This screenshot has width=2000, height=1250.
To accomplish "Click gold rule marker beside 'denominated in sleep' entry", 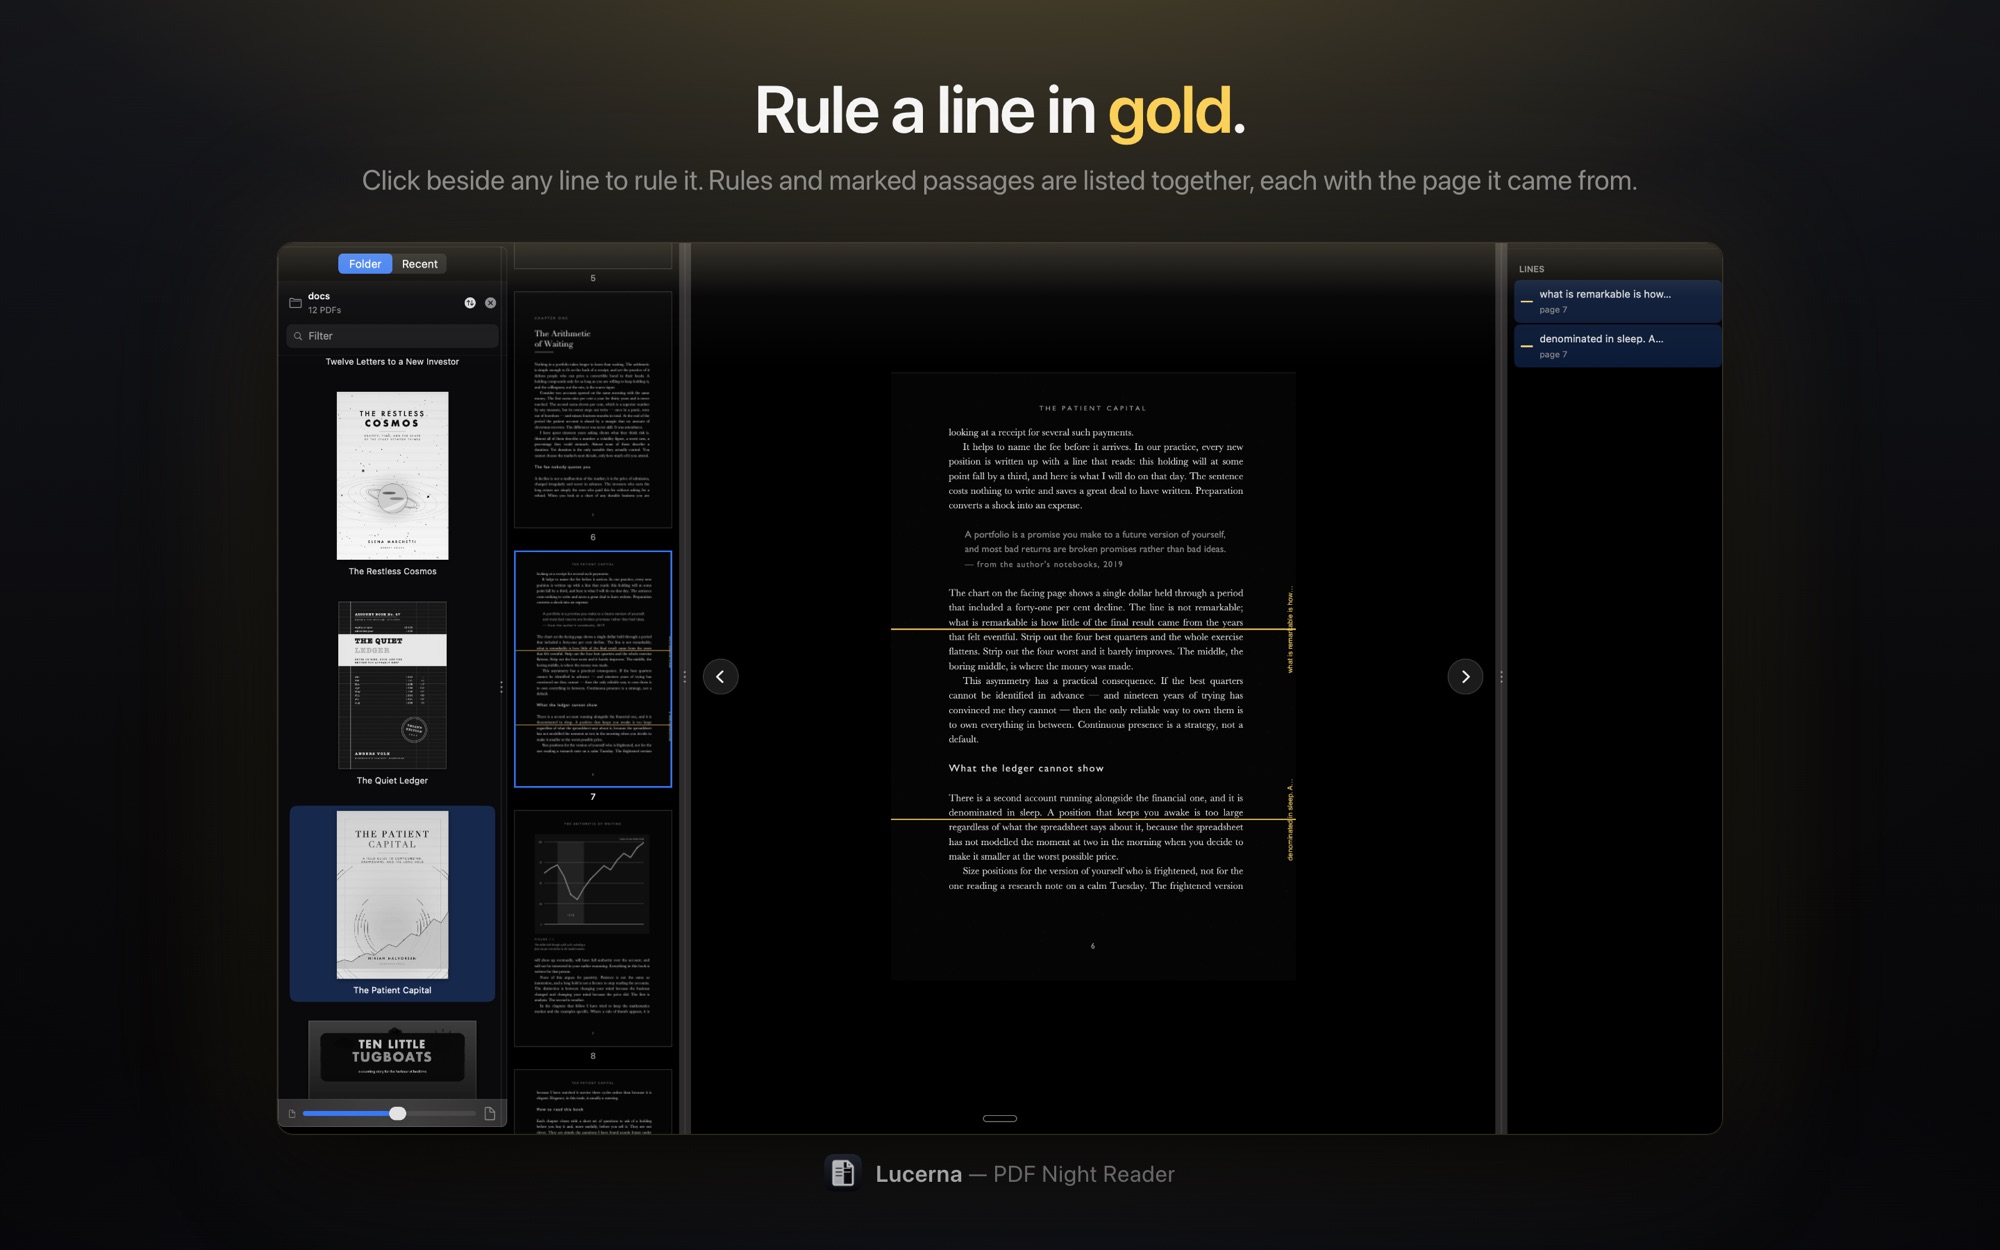I will [1526, 346].
